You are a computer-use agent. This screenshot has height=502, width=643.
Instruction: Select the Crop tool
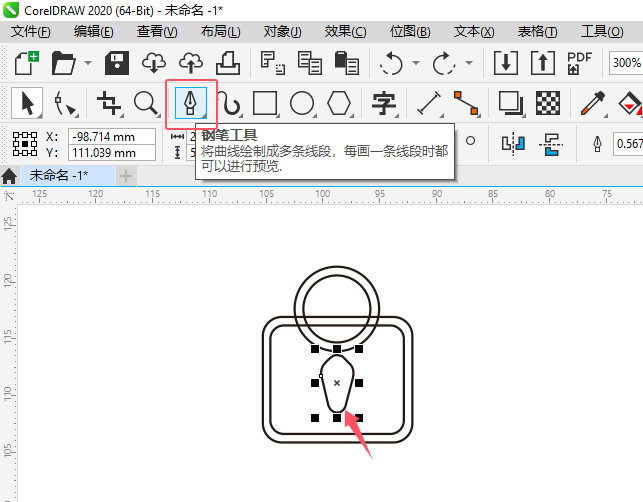(x=109, y=103)
